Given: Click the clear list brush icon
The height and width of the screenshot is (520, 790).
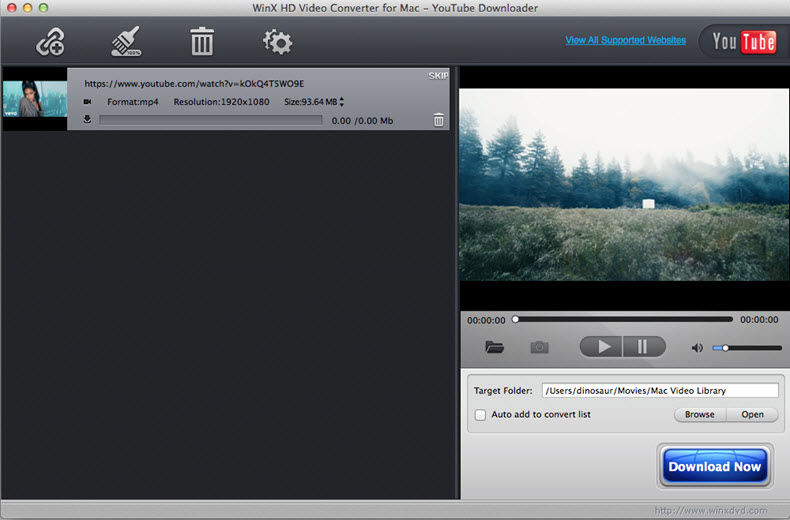Looking at the screenshot, I should (x=126, y=42).
